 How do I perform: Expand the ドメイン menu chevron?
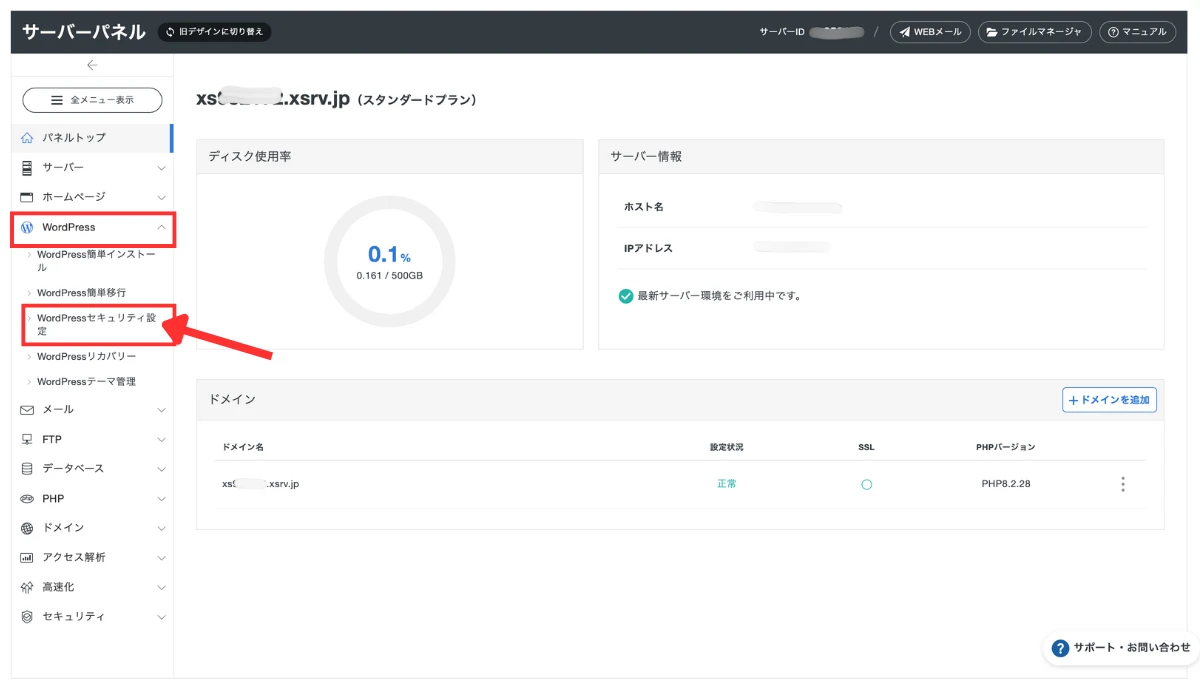(x=162, y=528)
